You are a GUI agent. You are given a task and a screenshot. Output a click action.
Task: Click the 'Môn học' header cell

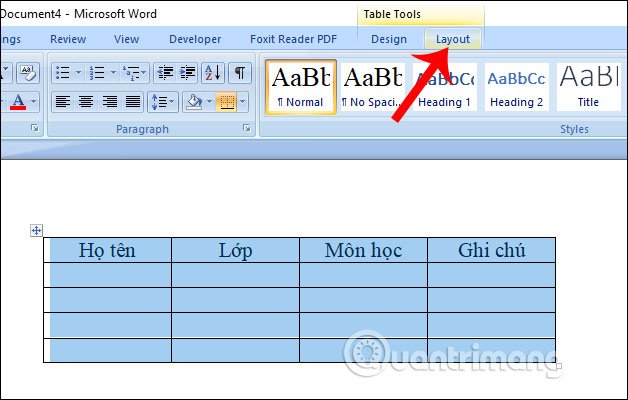click(x=364, y=250)
